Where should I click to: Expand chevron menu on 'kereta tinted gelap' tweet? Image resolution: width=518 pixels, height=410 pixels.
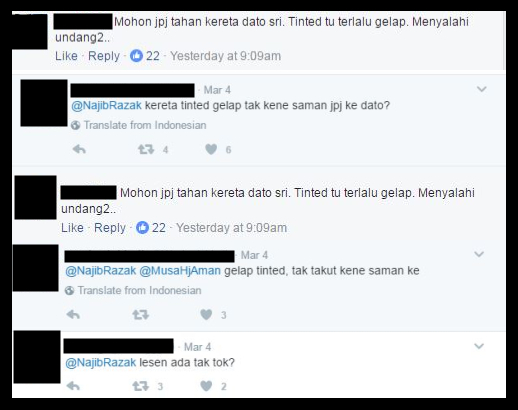tap(482, 89)
